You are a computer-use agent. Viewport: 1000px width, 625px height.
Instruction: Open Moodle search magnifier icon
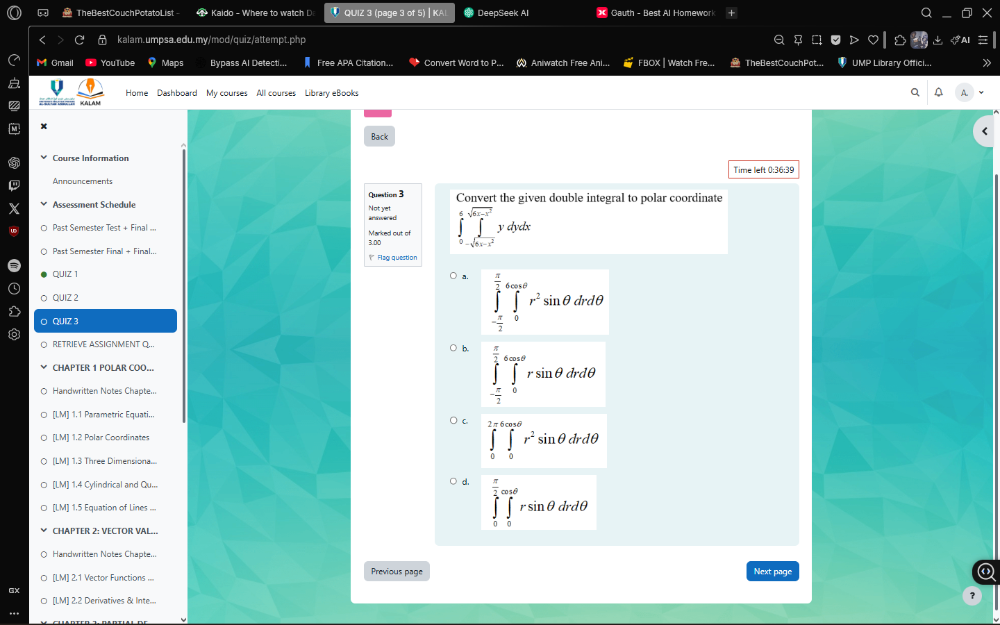tap(914, 92)
